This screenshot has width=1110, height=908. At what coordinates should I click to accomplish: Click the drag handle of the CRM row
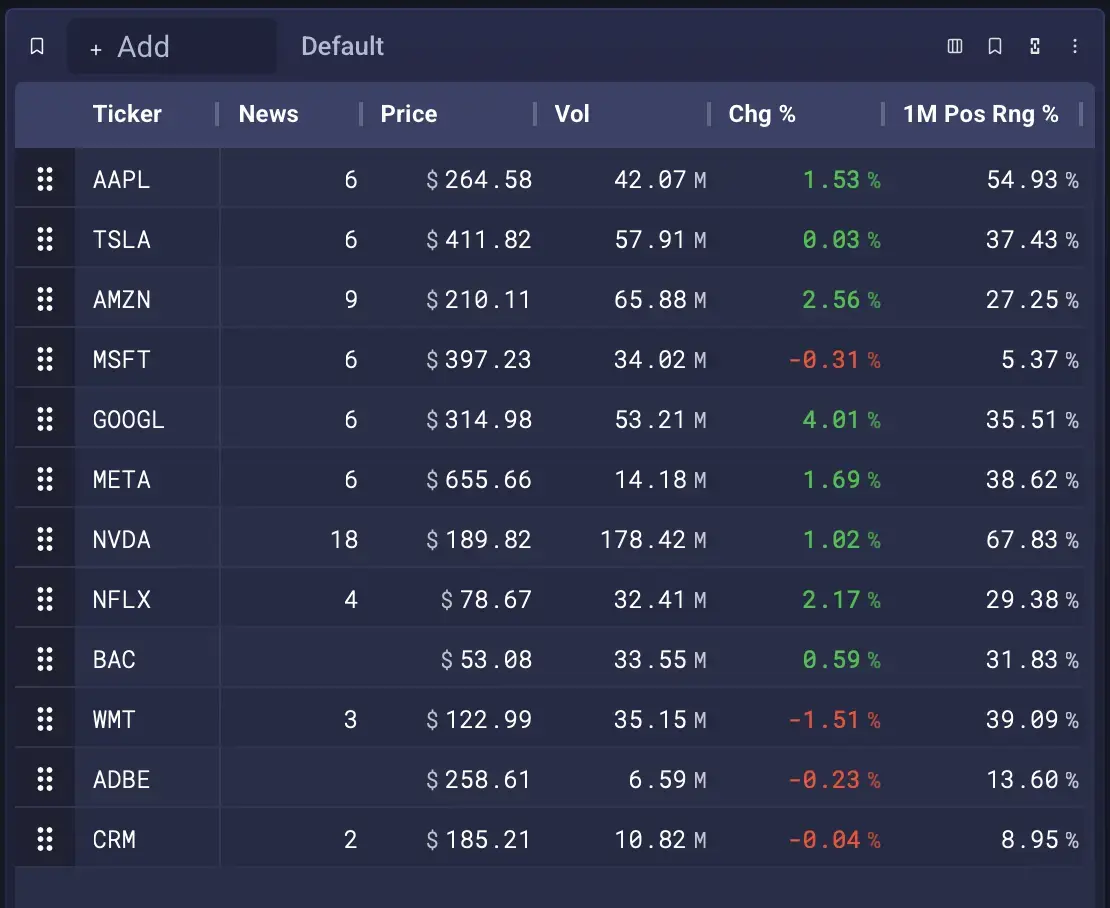click(45, 840)
